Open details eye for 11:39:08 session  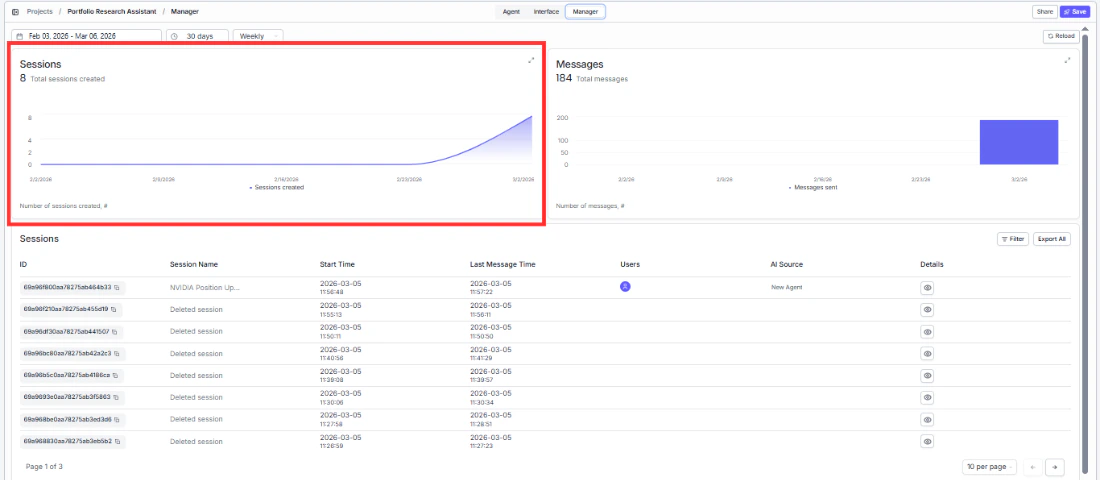coord(927,375)
